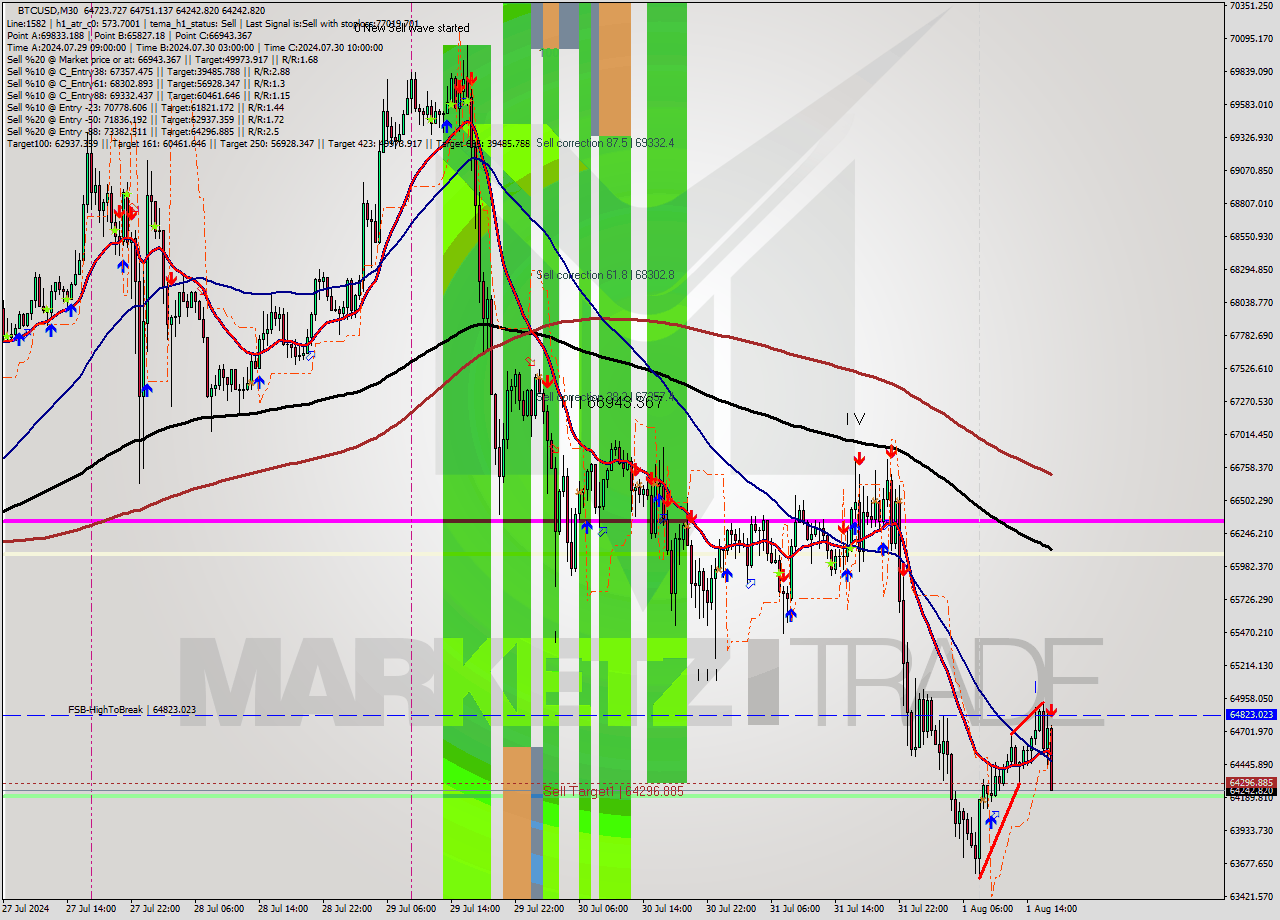The height and width of the screenshot is (920, 1280).
Task: Click the 'Sell correction 87.5 | 69332.4' label
Action: [x=605, y=143]
